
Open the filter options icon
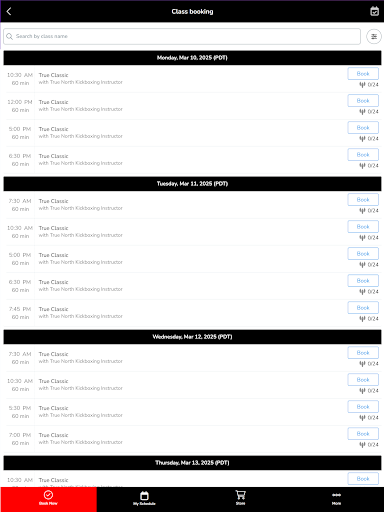(x=374, y=37)
